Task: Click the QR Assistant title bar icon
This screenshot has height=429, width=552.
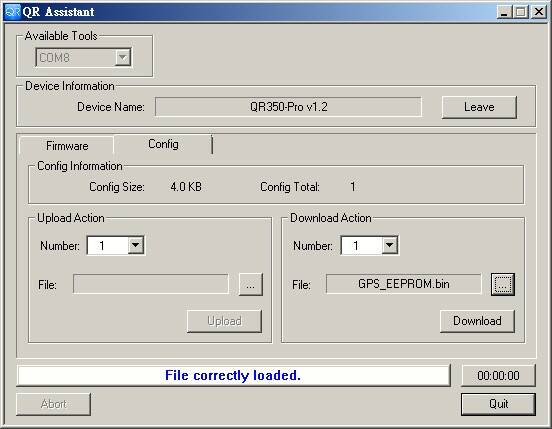Action: 13,12
